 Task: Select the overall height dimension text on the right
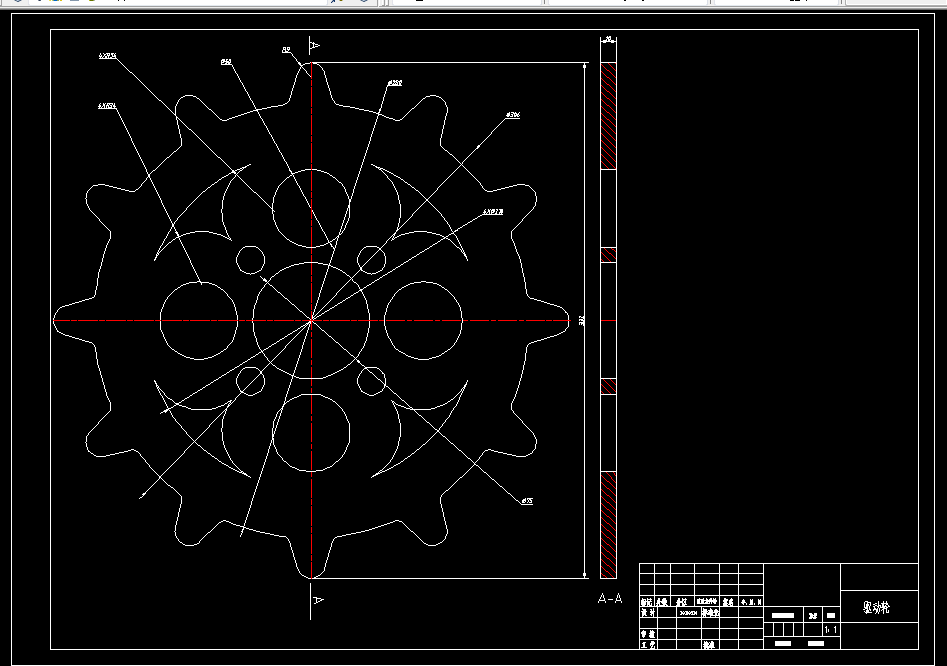(x=582, y=320)
